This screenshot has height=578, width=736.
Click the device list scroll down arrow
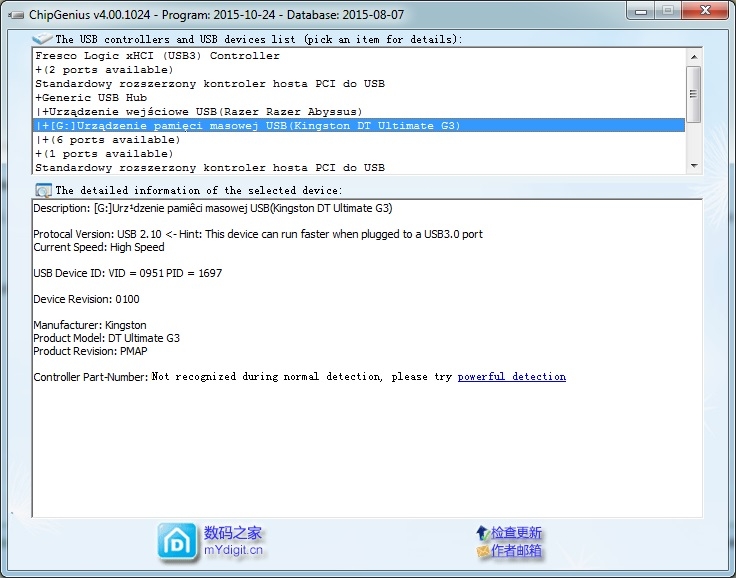pyautogui.click(x=694, y=166)
